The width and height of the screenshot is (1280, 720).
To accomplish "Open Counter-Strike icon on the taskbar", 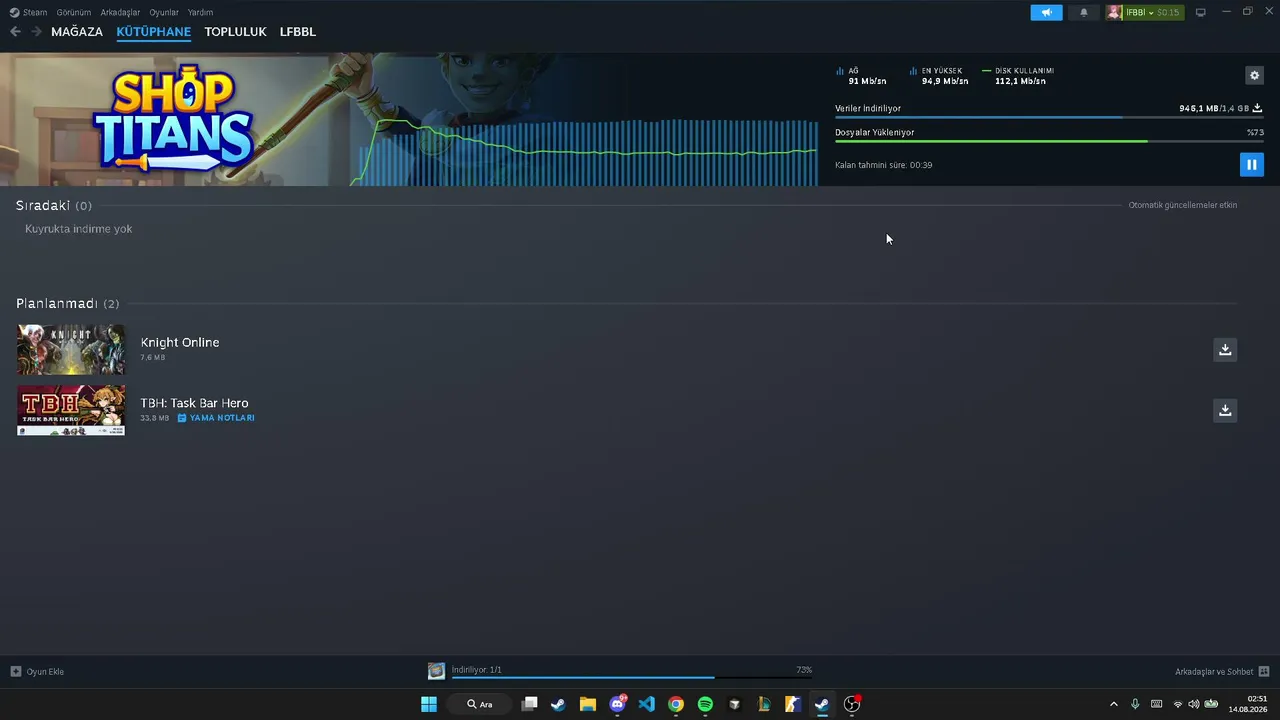I will click(793, 704).
